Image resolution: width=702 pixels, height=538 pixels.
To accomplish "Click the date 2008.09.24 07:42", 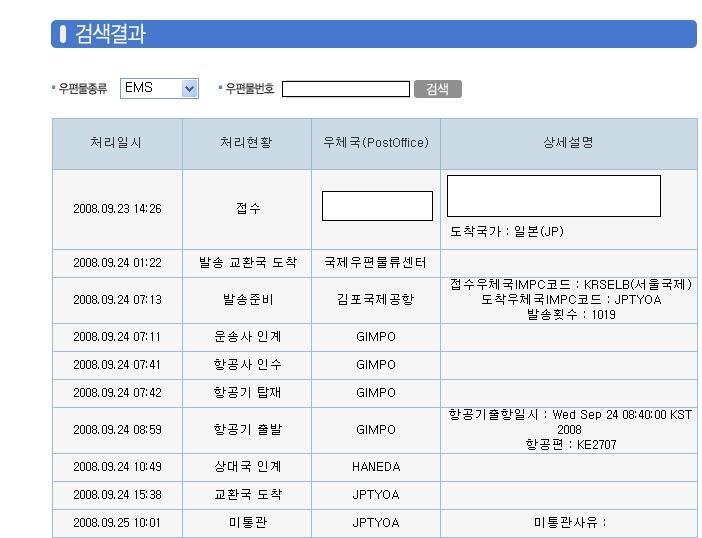I will [x=117, y=393].
